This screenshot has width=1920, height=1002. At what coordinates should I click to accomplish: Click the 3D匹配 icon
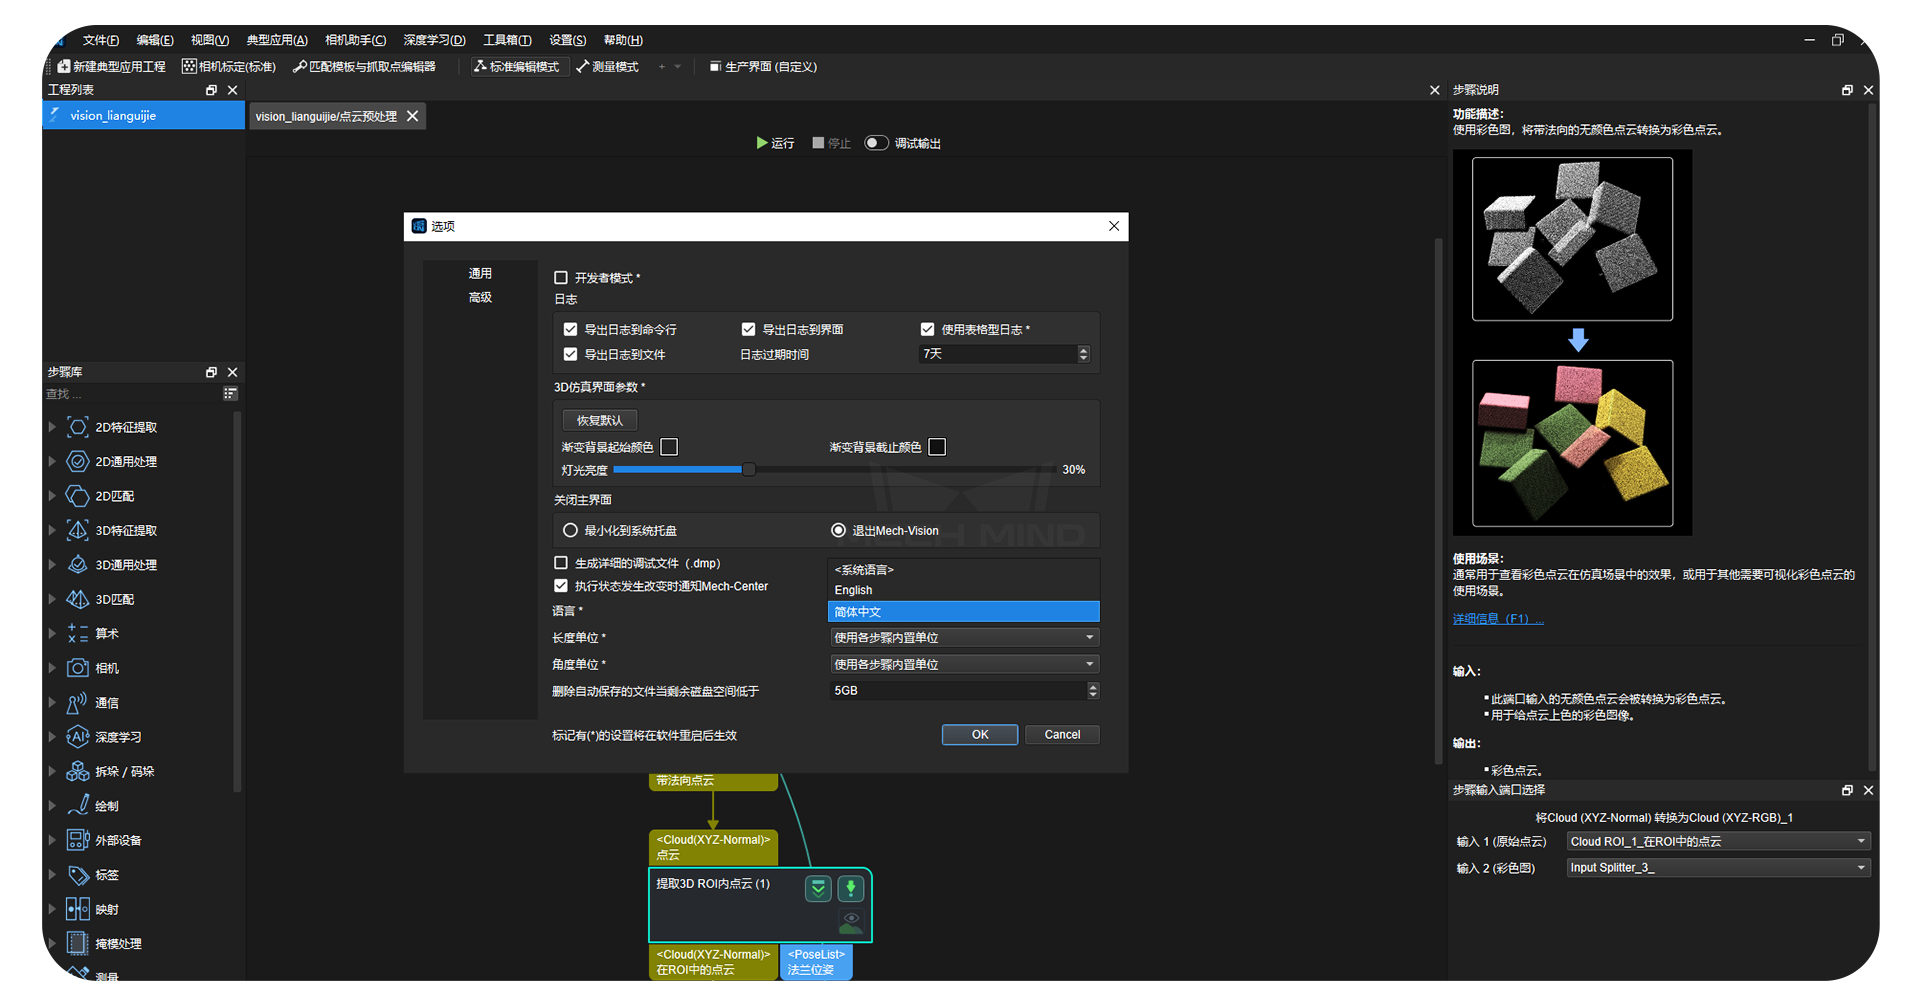77,599
